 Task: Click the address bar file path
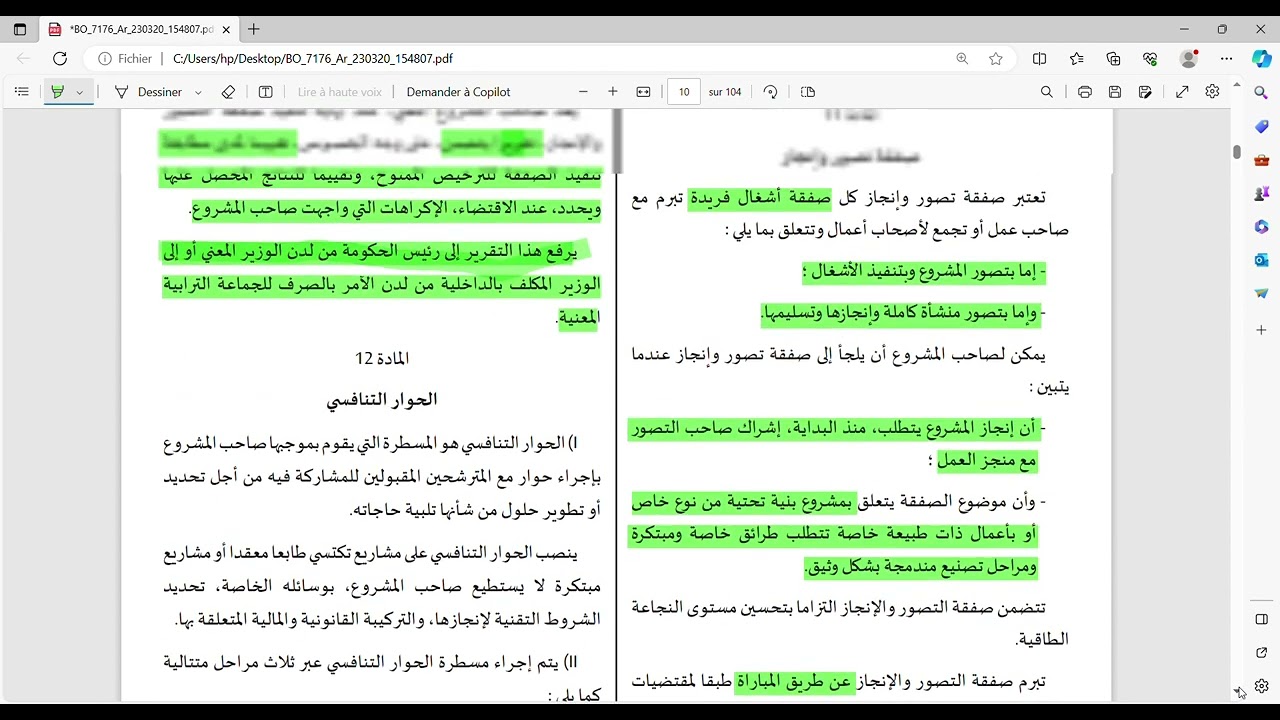click(313, 59)
